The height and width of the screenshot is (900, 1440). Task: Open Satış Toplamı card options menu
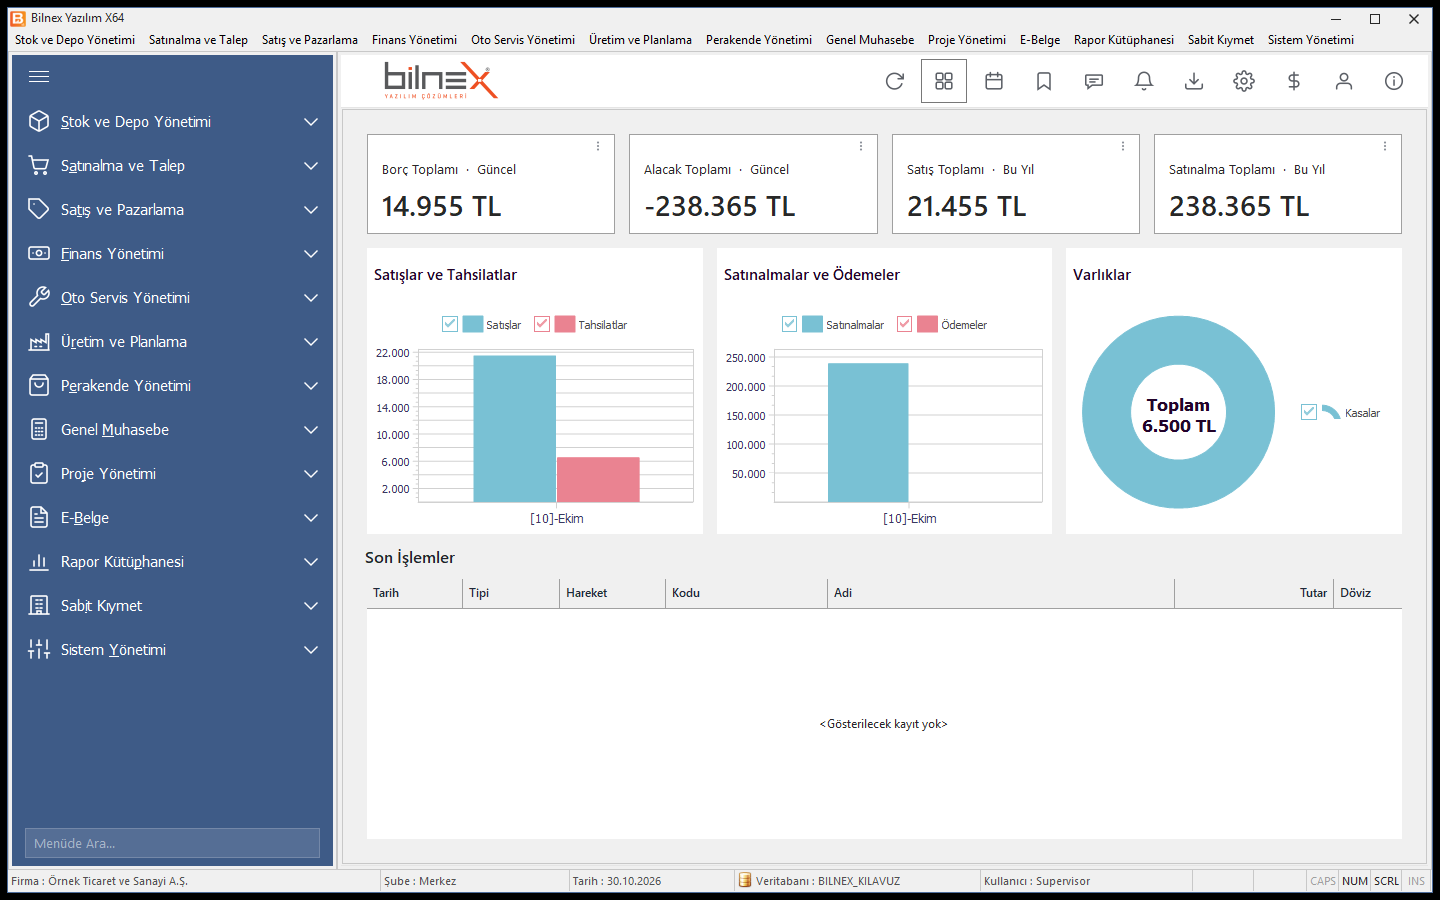[1123, 146]
